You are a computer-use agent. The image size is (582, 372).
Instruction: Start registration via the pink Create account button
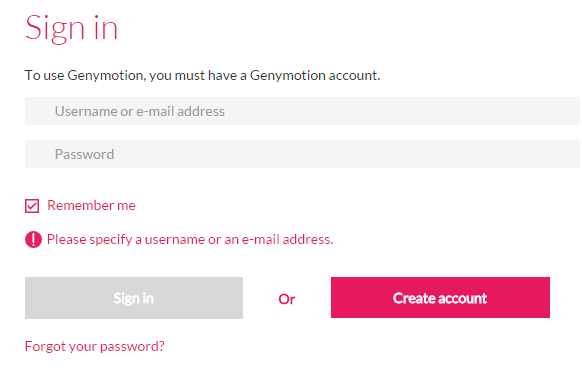440,297
